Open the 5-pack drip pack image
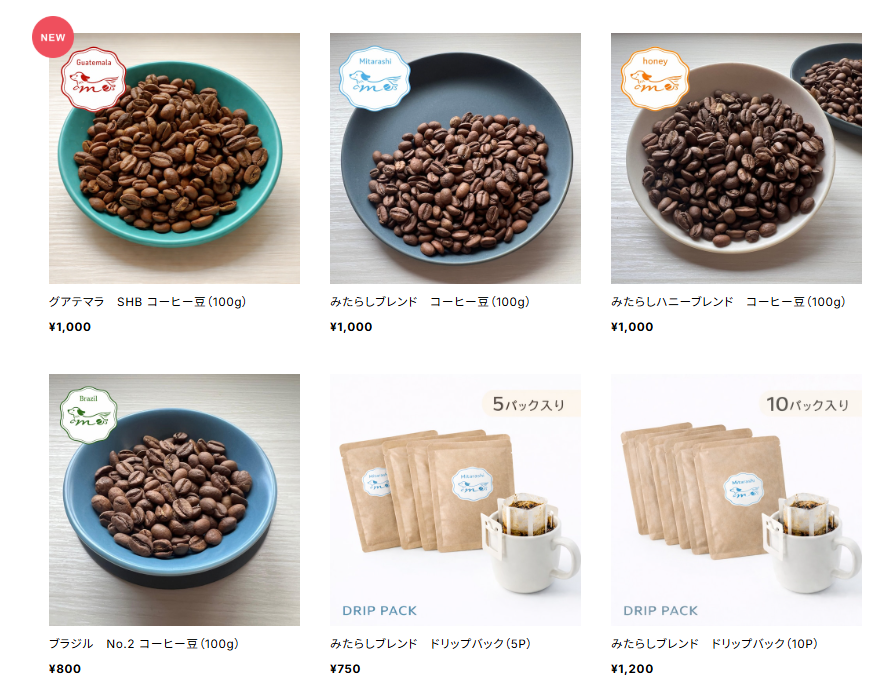Screen dimensions: 885x687 [x=455, y=500]
